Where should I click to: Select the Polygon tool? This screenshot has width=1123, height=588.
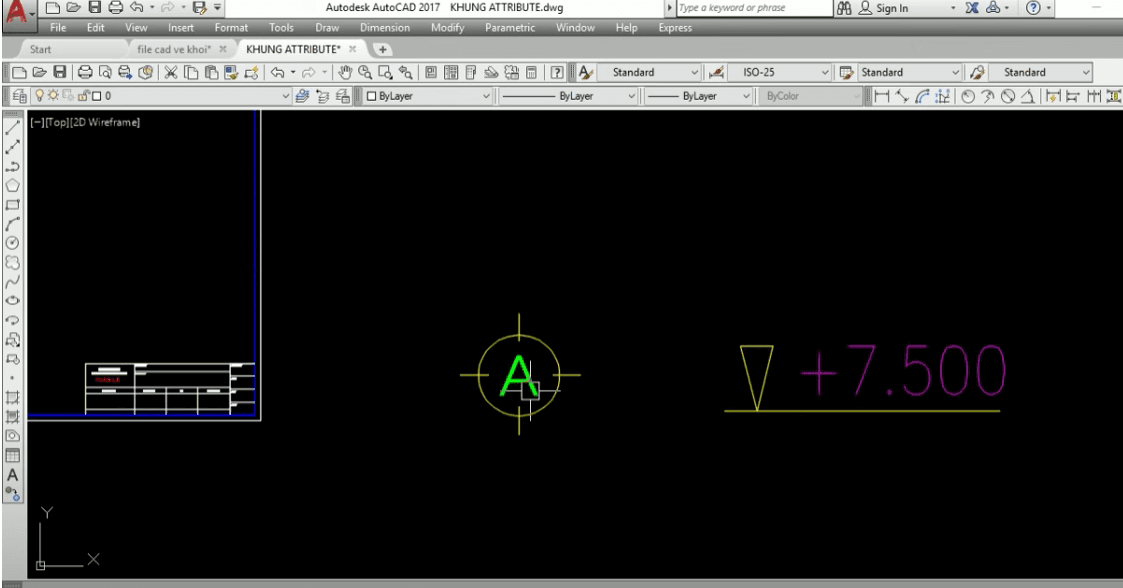(12, 185)
